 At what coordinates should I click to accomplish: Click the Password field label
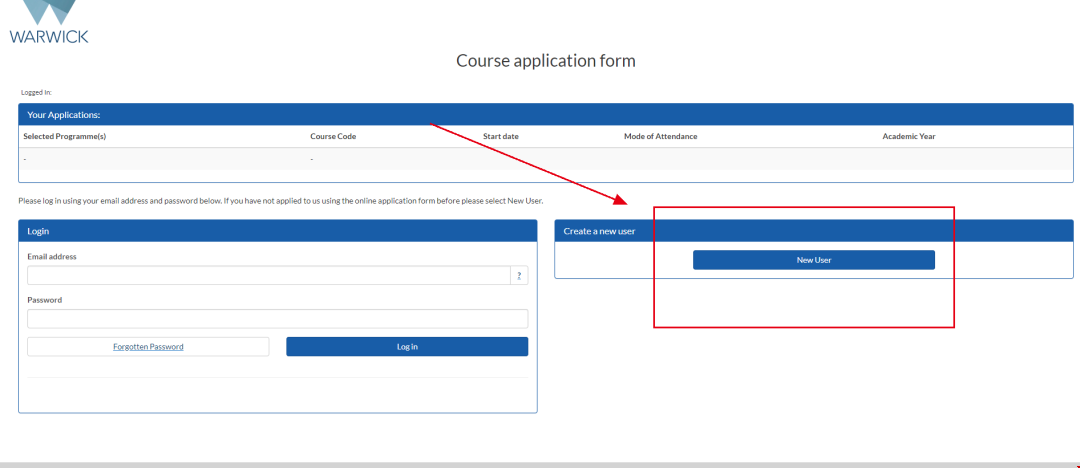[44, 300]
